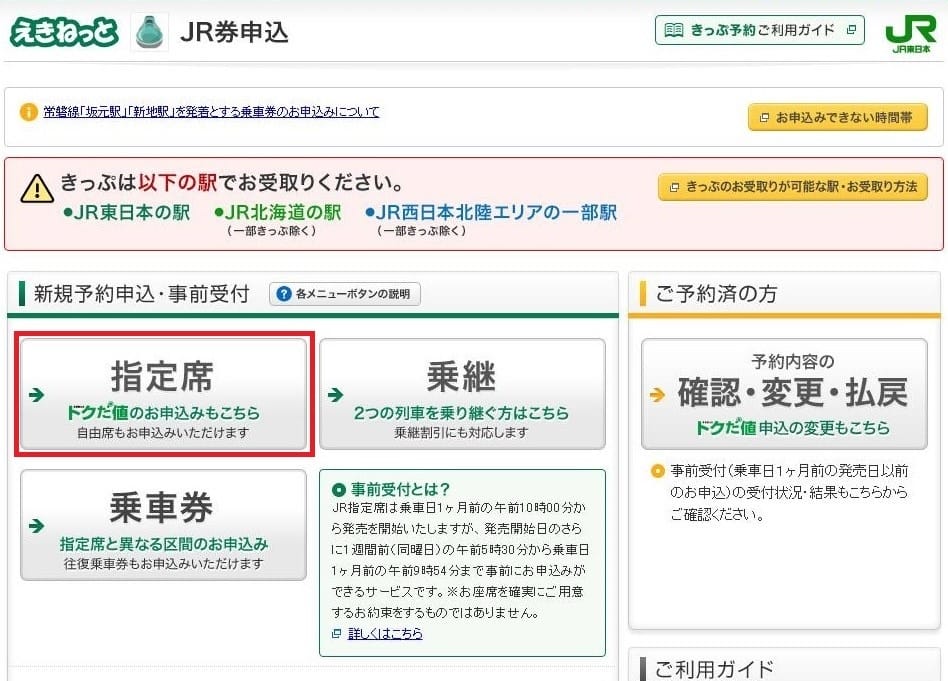
Task: Follow the 詳しくはこちら link
Action: tap(384, 634)
